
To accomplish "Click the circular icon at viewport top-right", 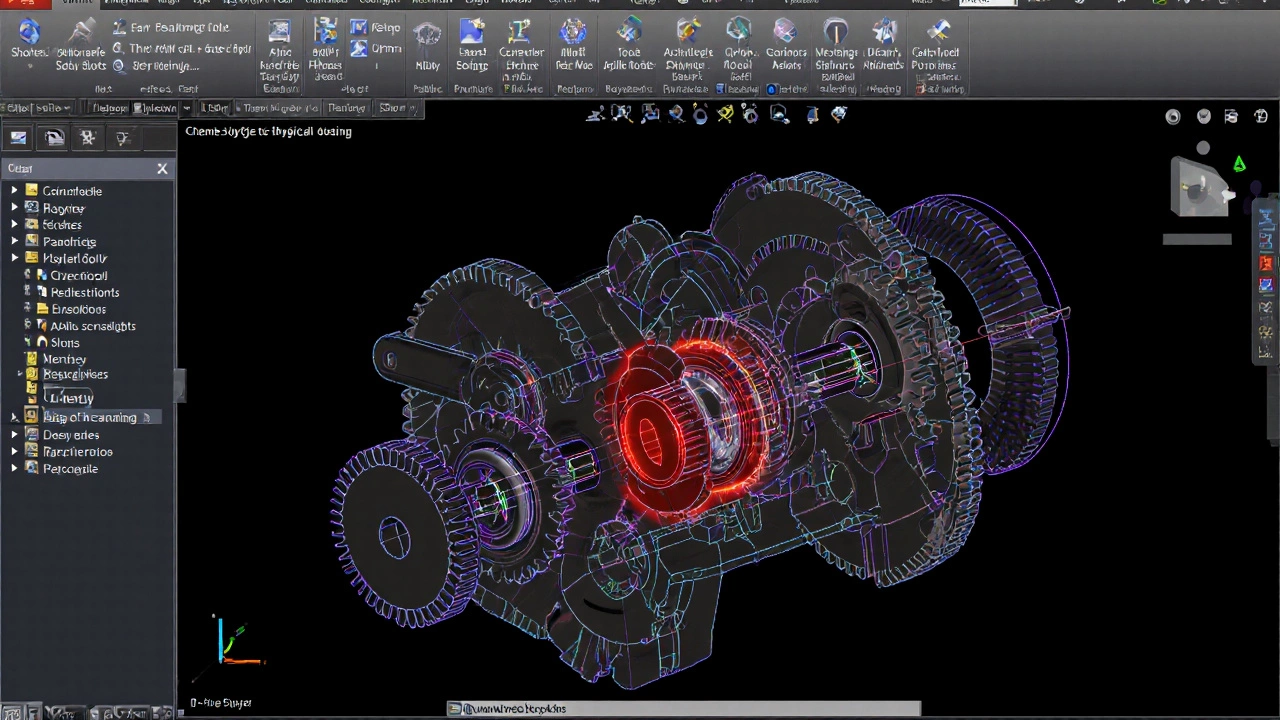I will [1173, 117].
